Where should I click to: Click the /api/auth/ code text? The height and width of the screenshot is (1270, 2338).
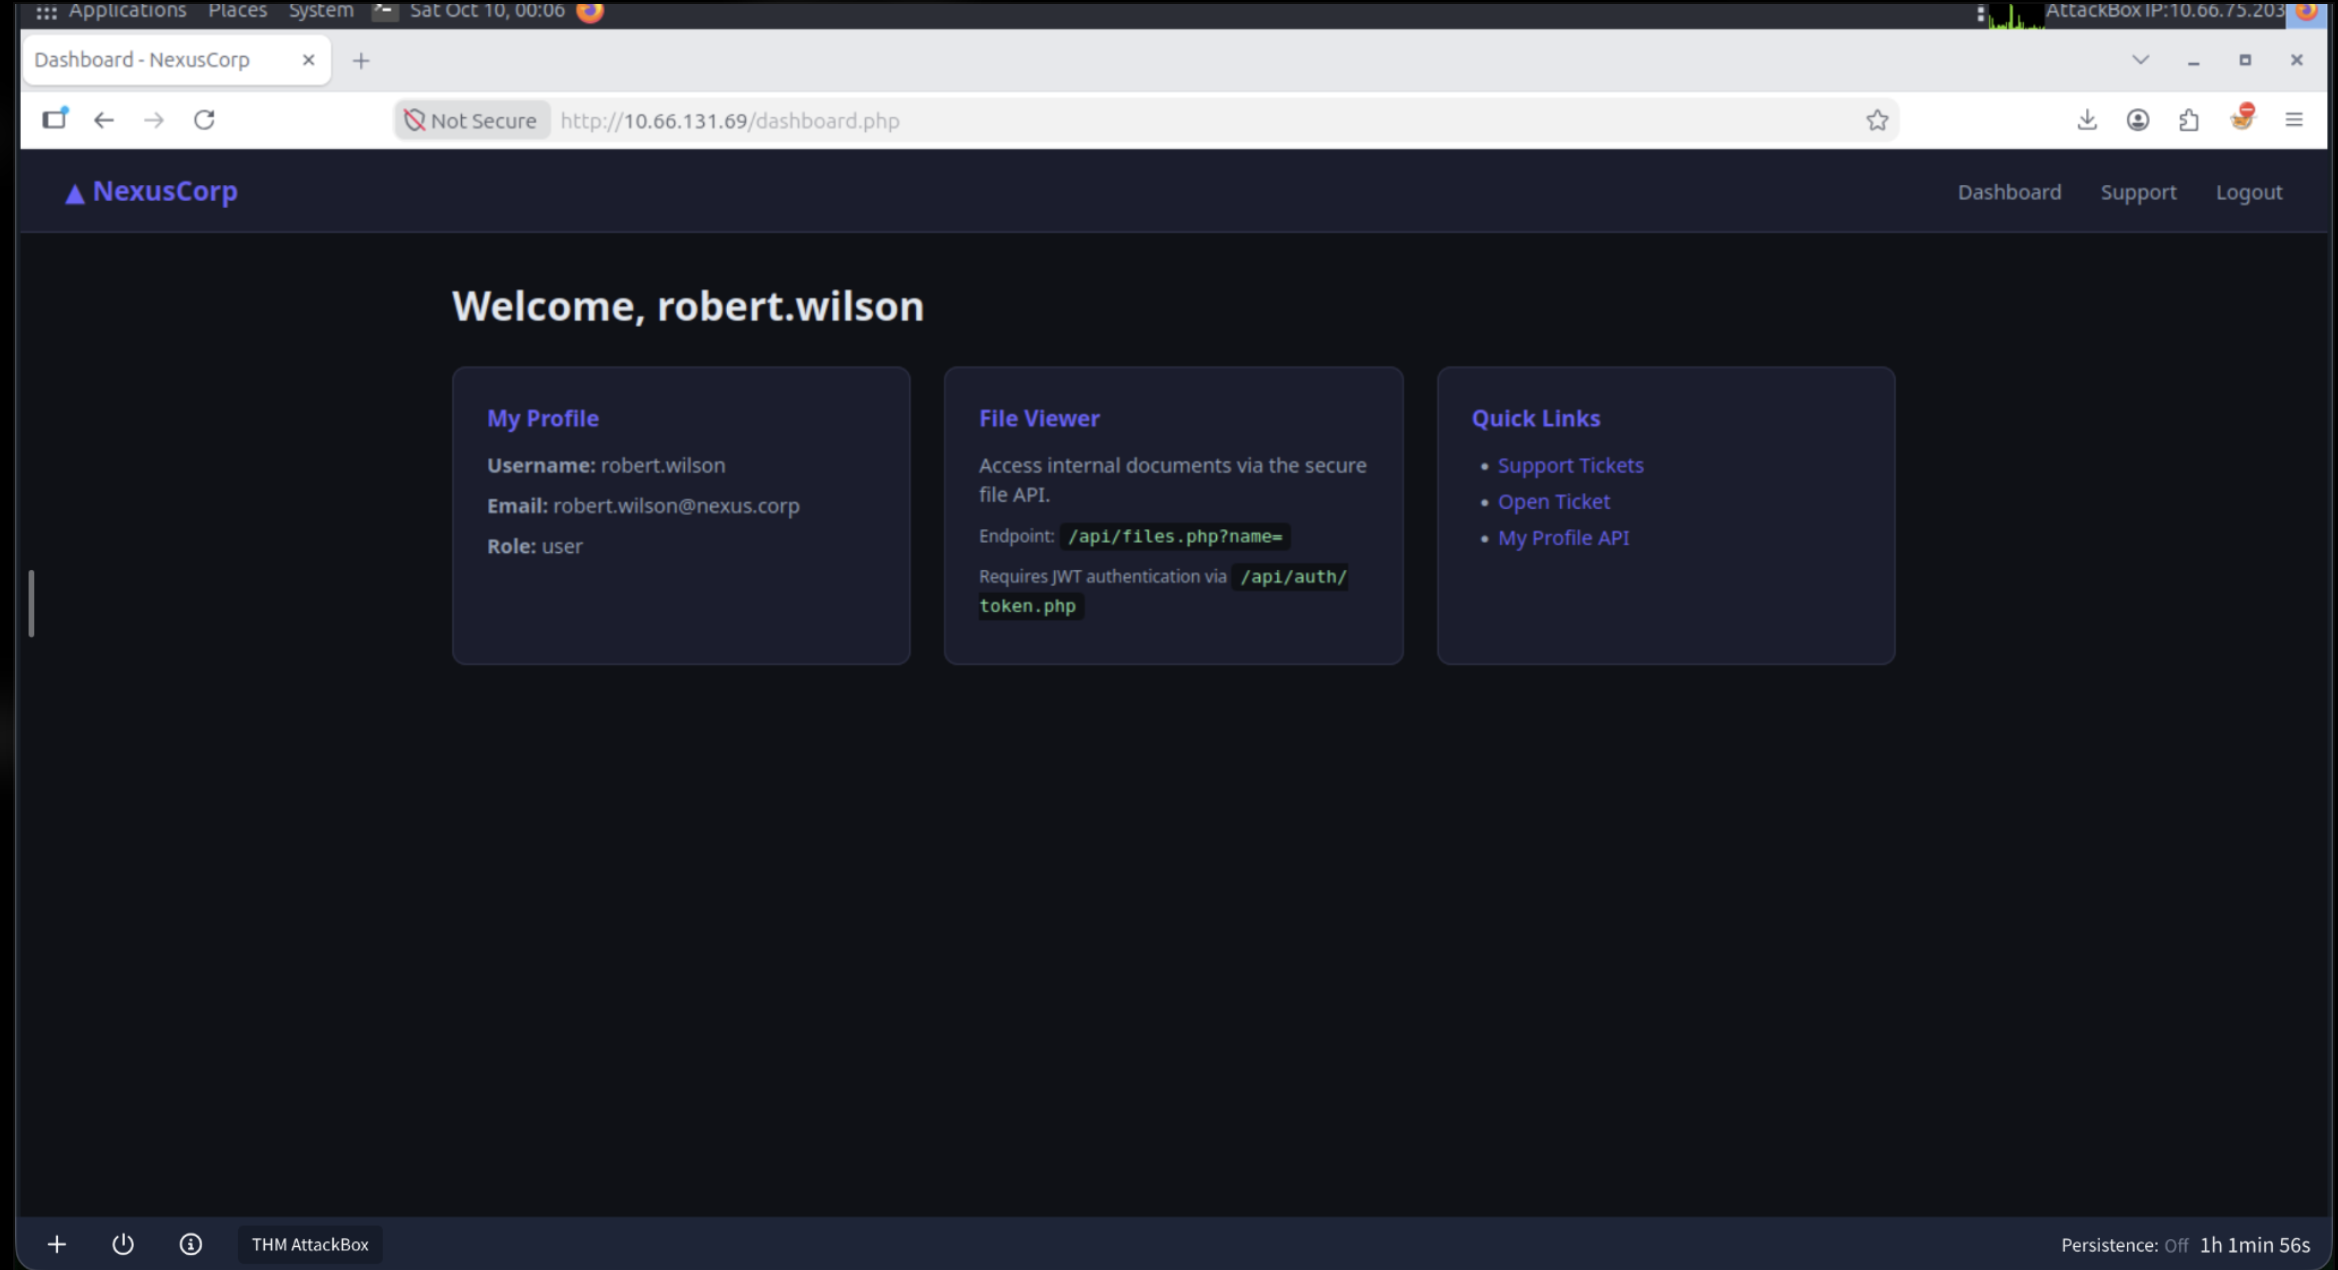(x=1292, y=576)
